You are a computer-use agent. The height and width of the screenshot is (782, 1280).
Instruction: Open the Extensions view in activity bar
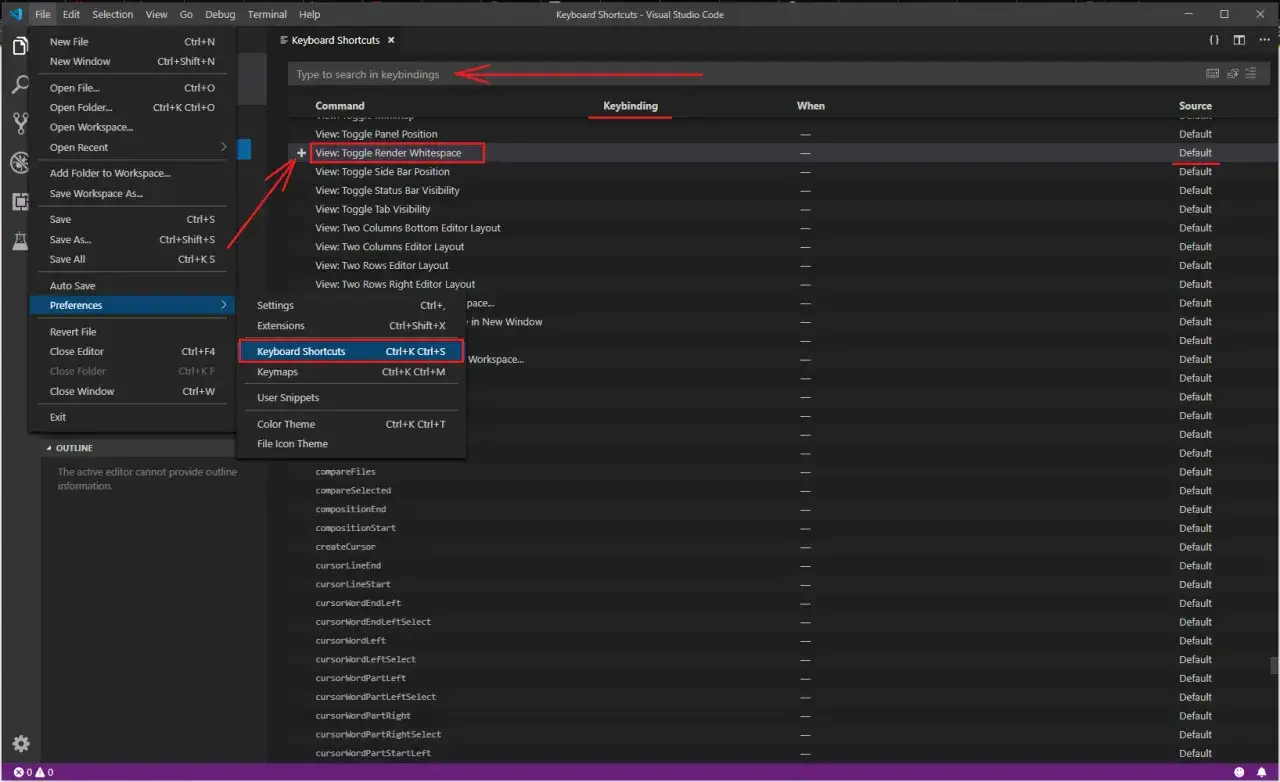(20, 202)
